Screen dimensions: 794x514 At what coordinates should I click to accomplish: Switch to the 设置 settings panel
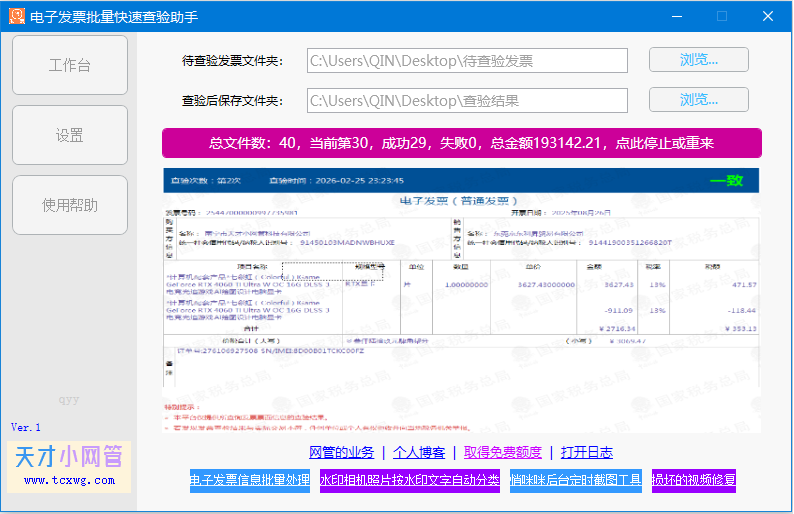pyautogui.click(x=70, y=135)
